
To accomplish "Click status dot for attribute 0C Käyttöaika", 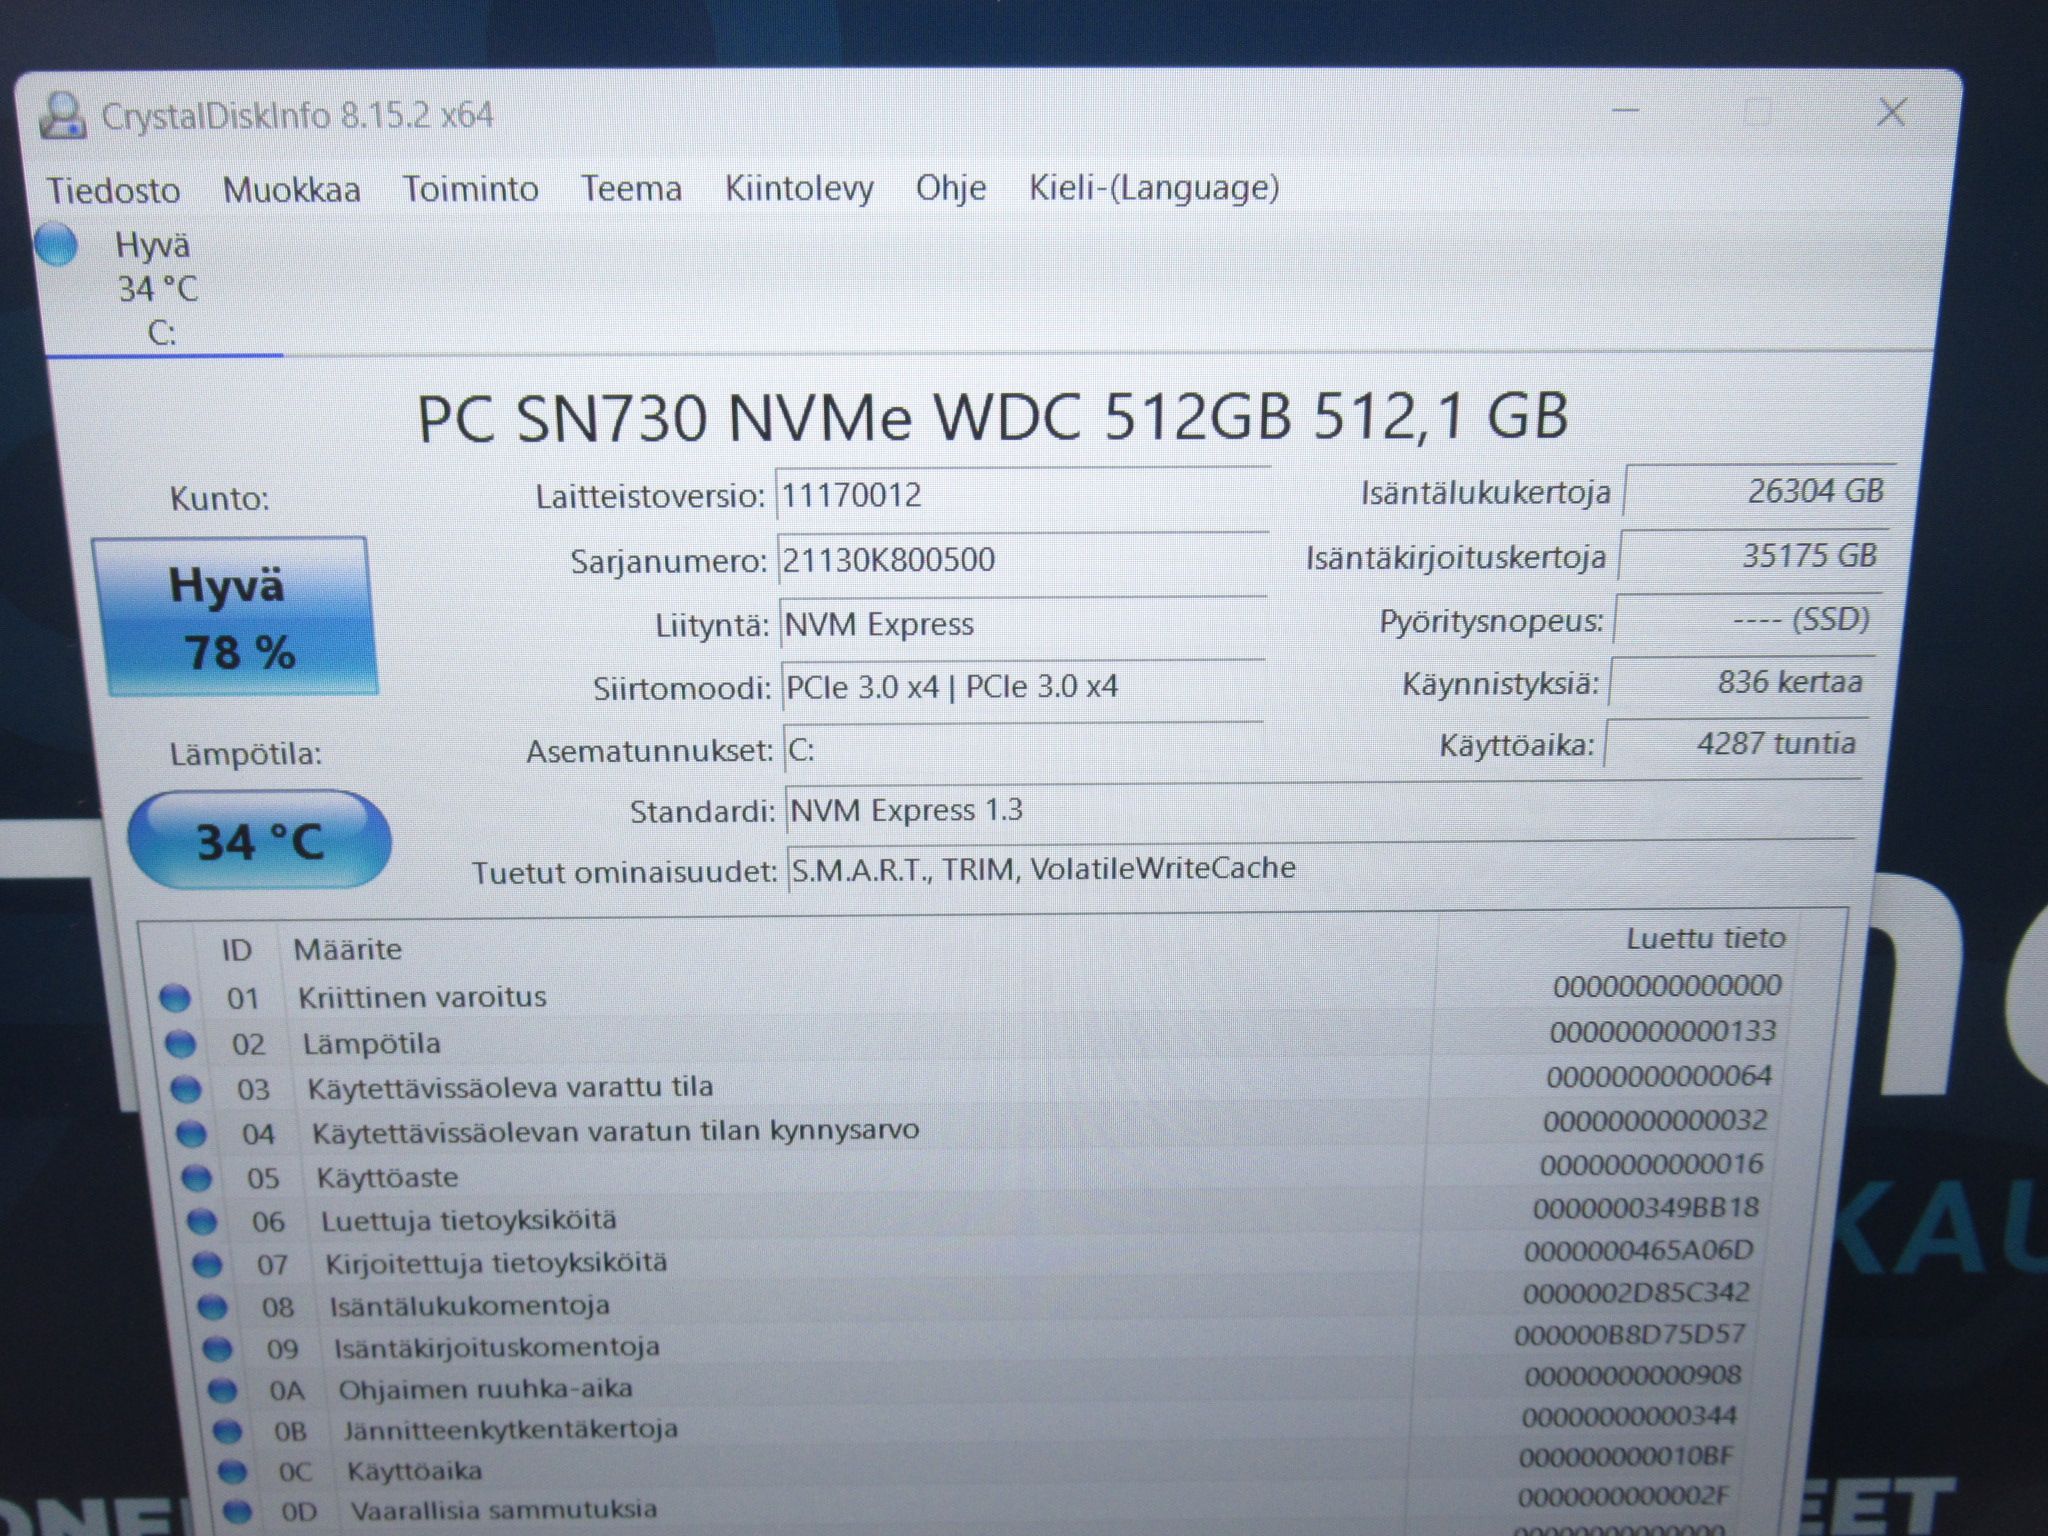I will (232, 1471).
